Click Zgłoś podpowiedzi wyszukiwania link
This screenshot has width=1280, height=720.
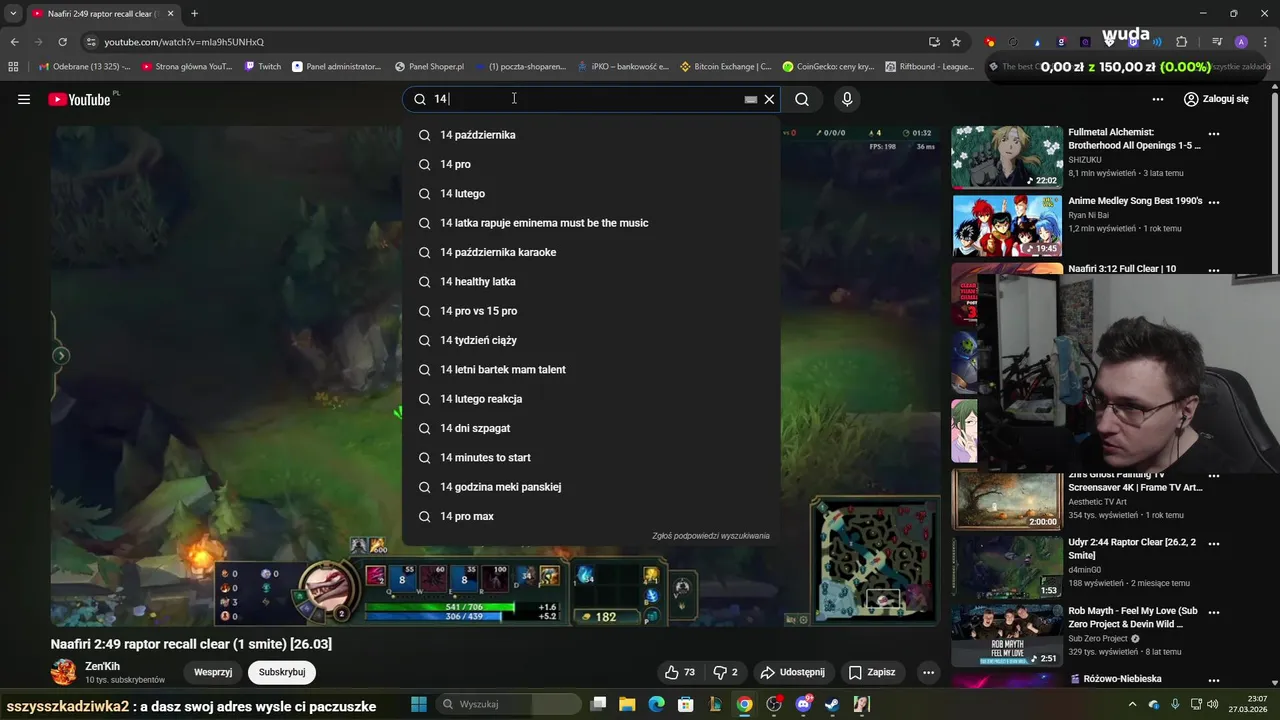click(x=711, y=536)
